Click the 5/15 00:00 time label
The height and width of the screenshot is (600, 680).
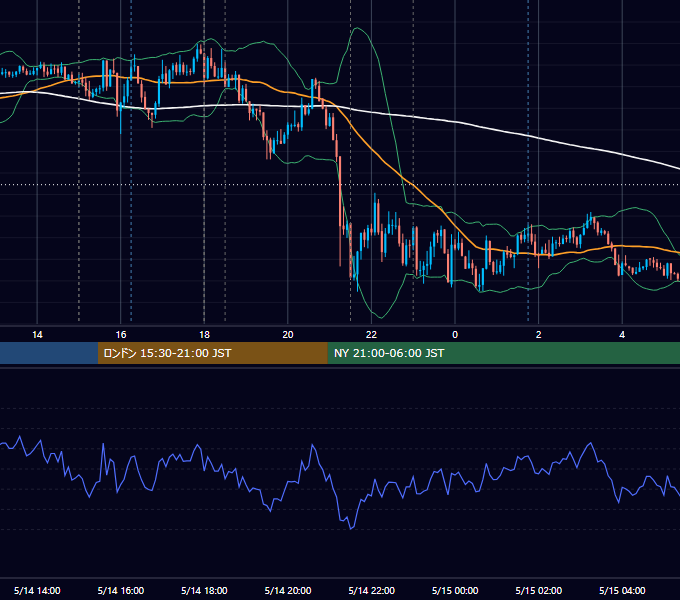pyautogui.click(x=455, y=590)
